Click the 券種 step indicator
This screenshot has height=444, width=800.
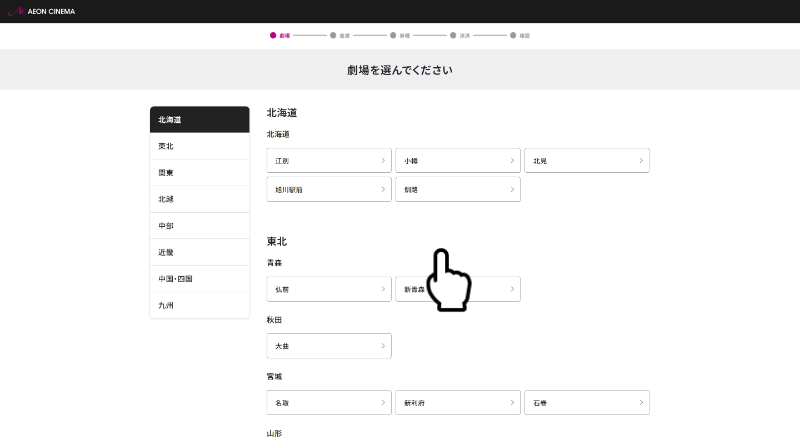[x=400, y=36]
